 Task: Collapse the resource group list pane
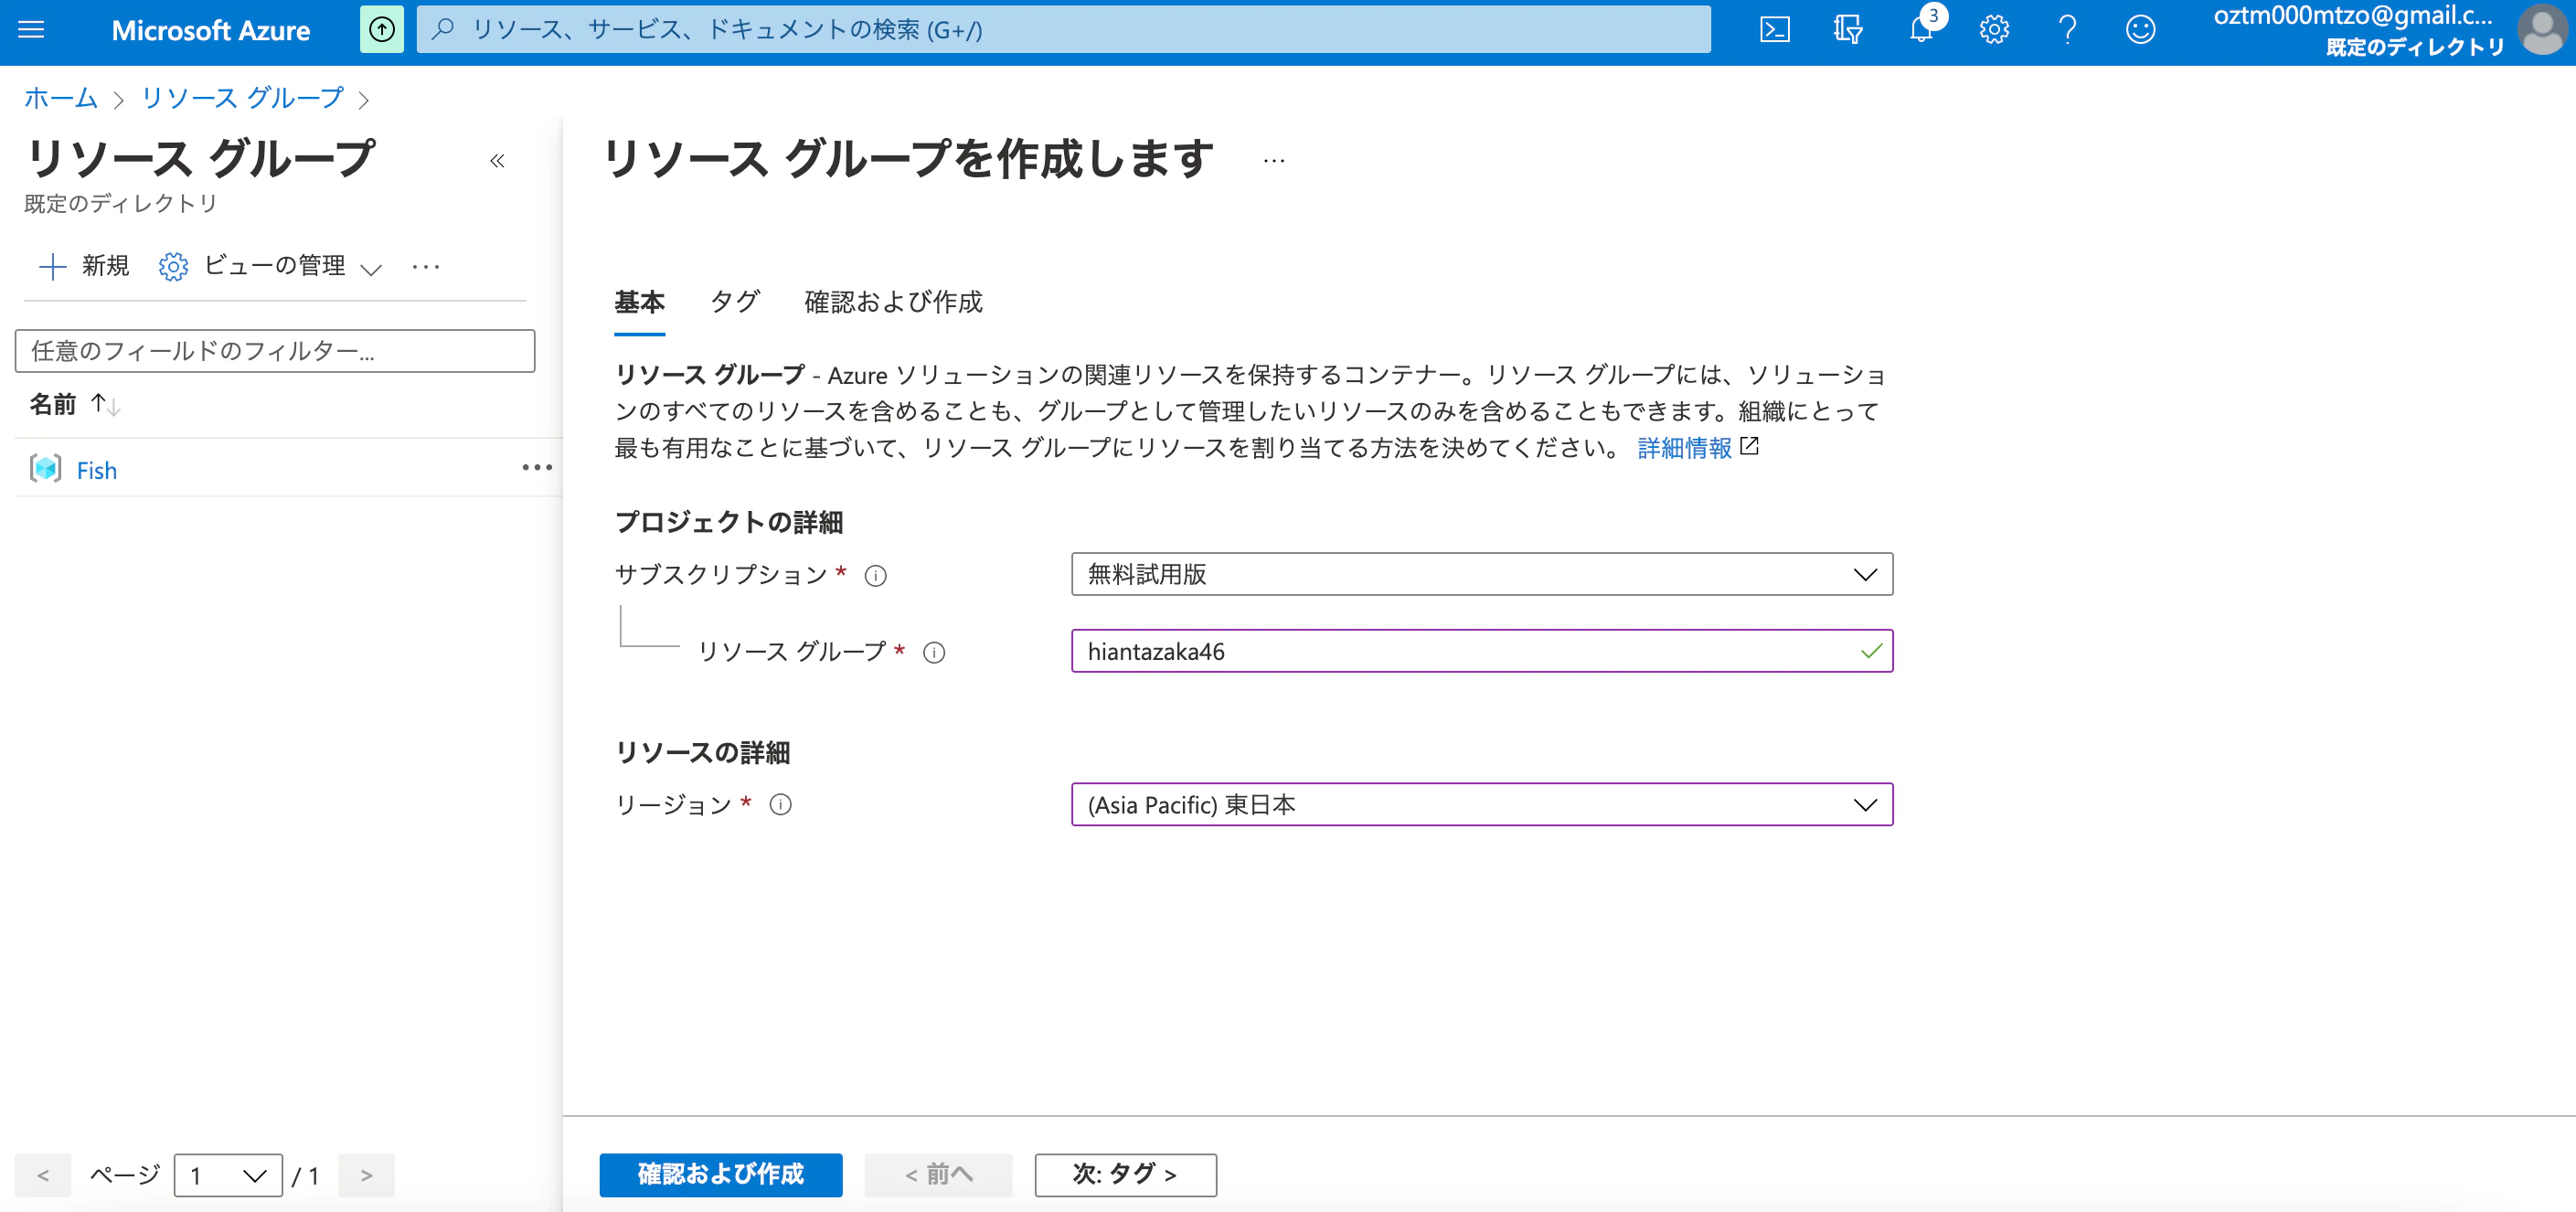point(497,161)
